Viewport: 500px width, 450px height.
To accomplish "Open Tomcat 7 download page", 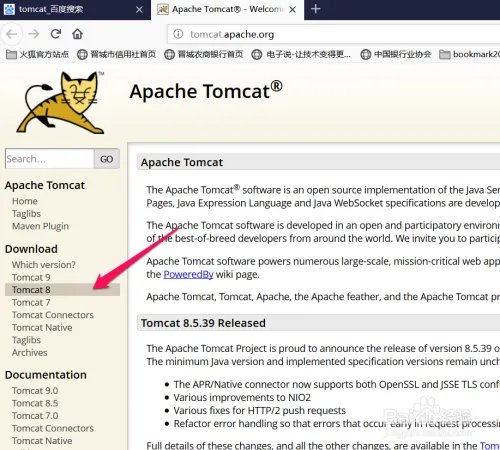I will (x=31, y=303).
